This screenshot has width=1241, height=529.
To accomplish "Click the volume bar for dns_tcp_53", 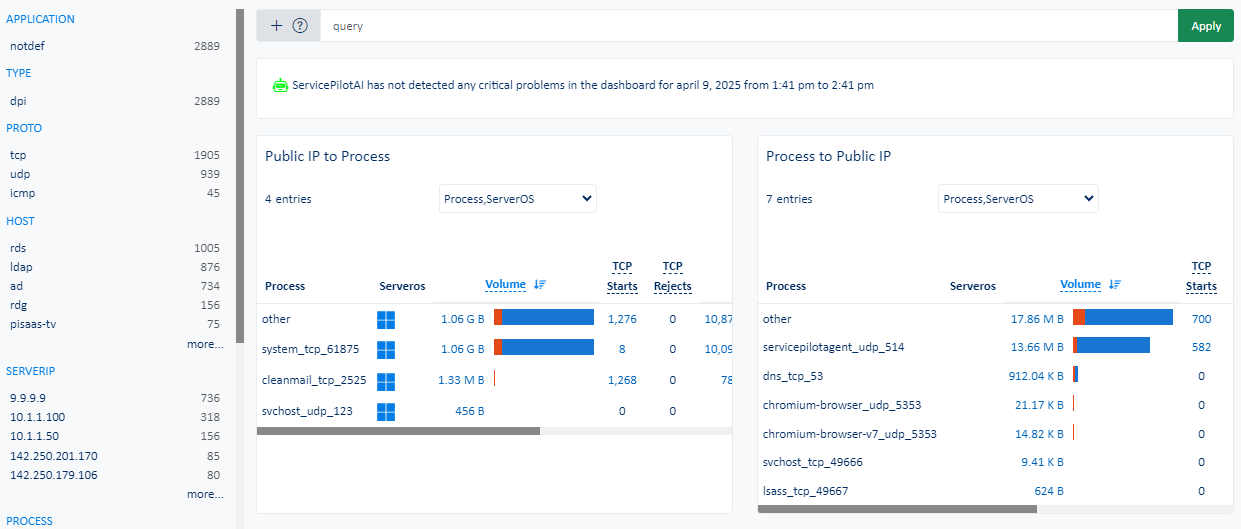I will (1076, 375).
